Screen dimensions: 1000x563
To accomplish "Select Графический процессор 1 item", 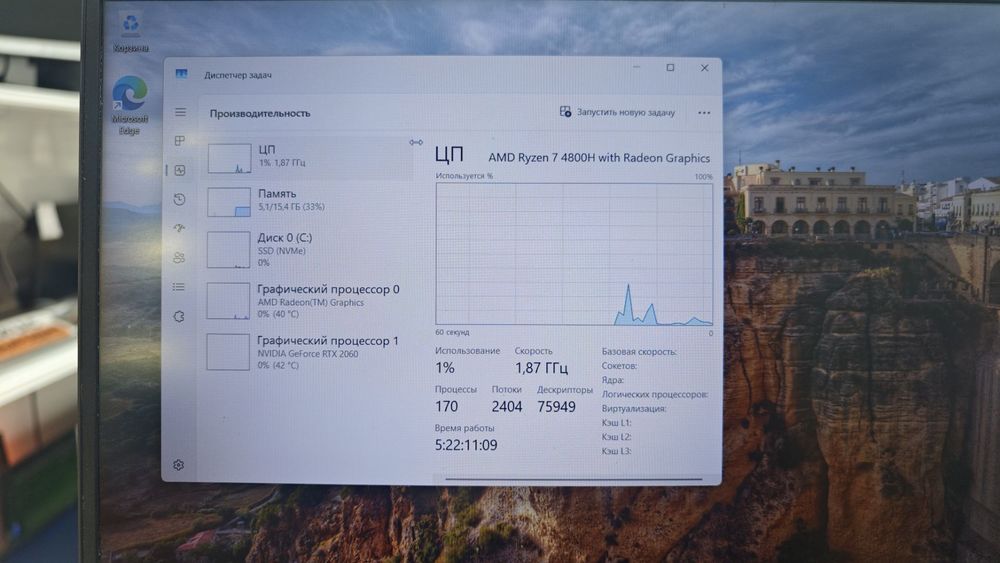I will click(x=309, y=352).
